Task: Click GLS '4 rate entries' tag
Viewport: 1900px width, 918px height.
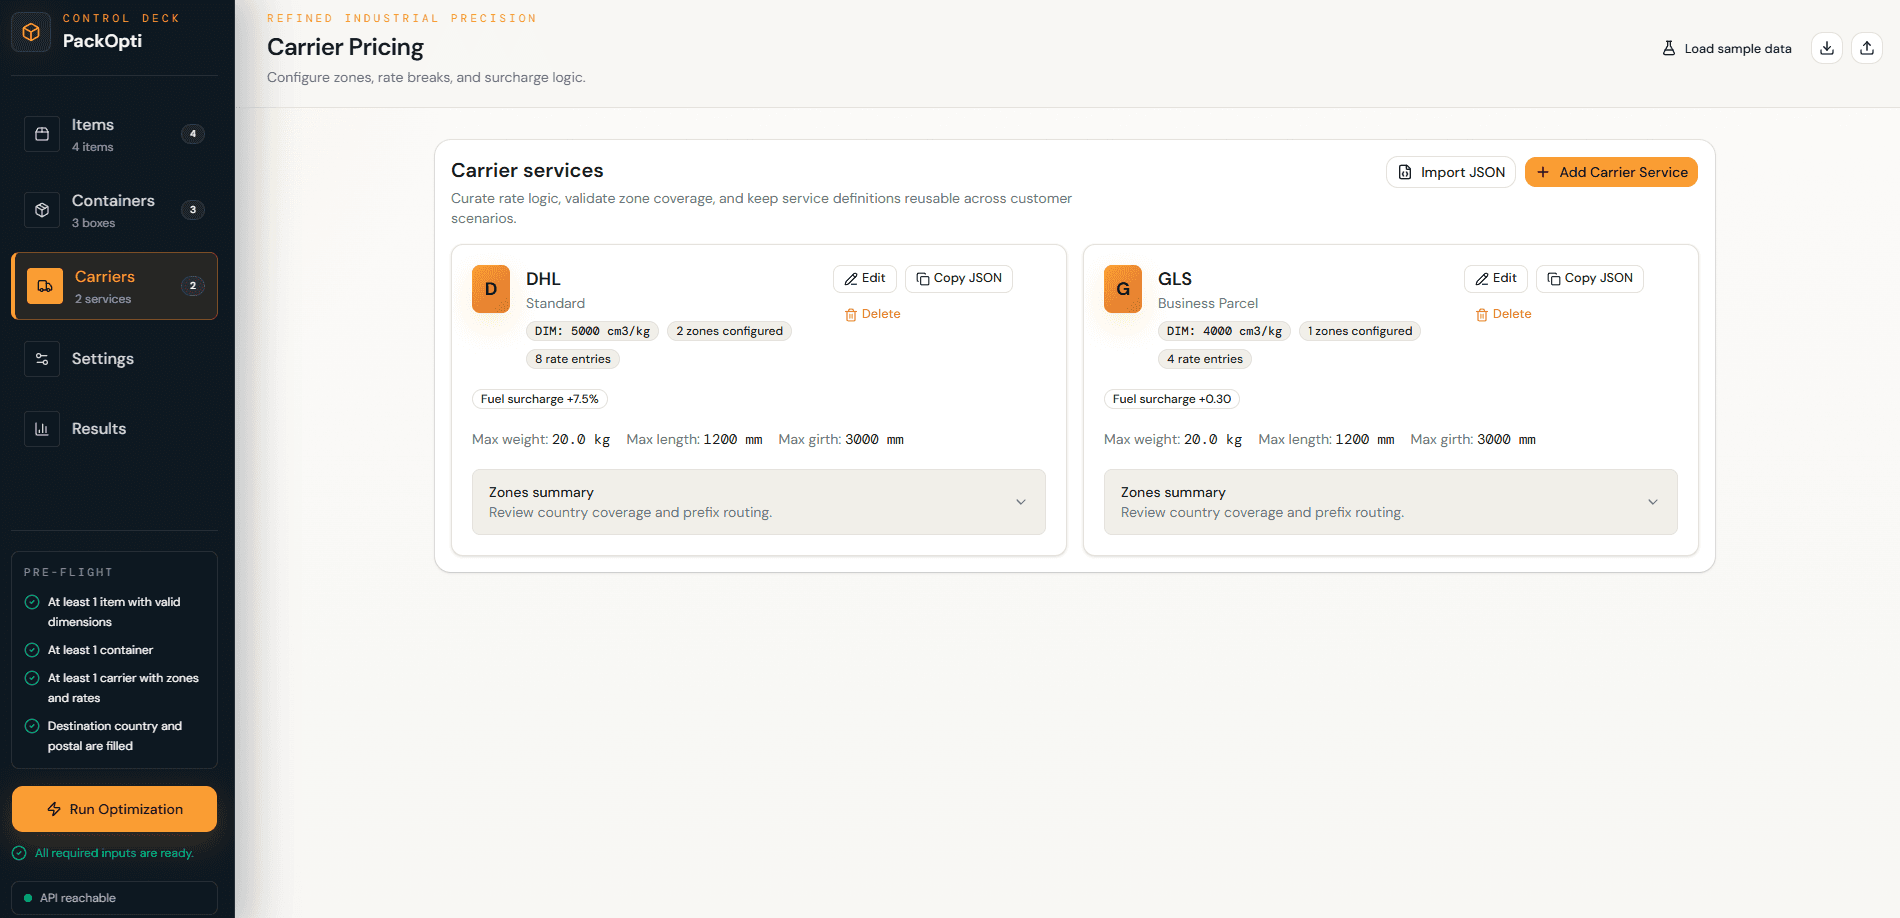Action: click(1205, 359)
